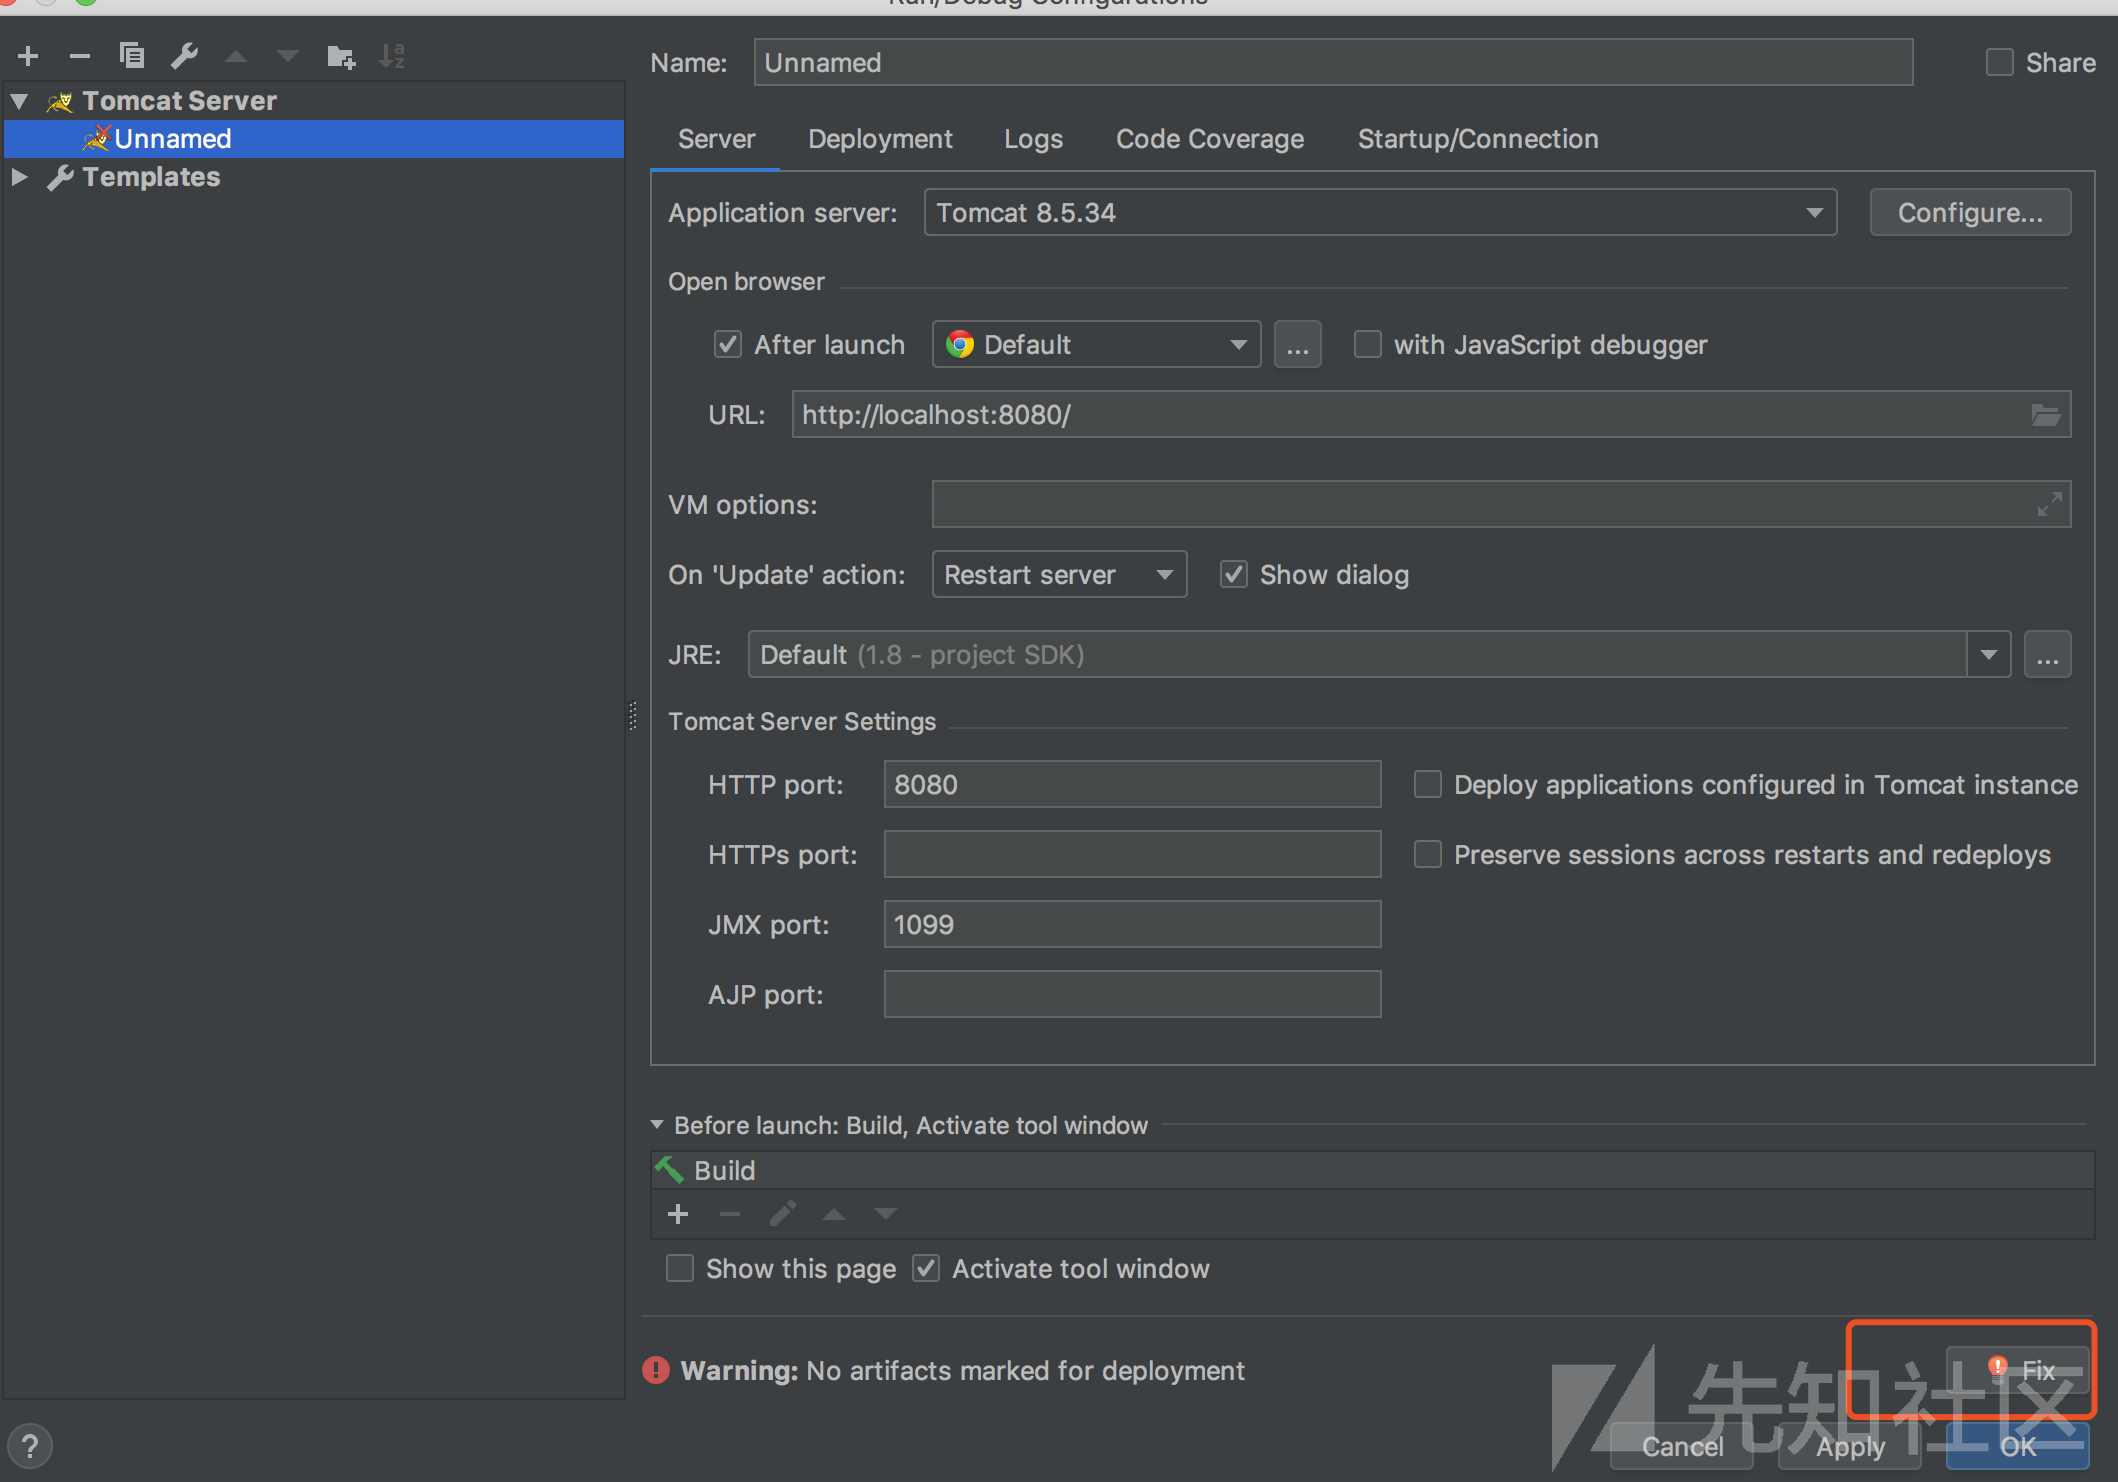Edit the before launch task

pyautogui.click(x=782, y=1214)
